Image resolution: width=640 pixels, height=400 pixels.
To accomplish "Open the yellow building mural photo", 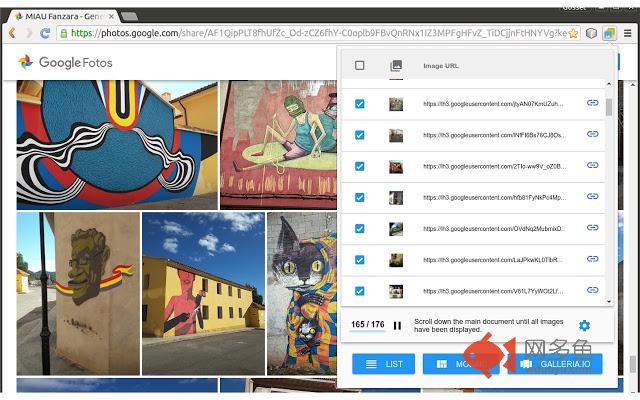I will pyautogui.click(x=203, y=293).
